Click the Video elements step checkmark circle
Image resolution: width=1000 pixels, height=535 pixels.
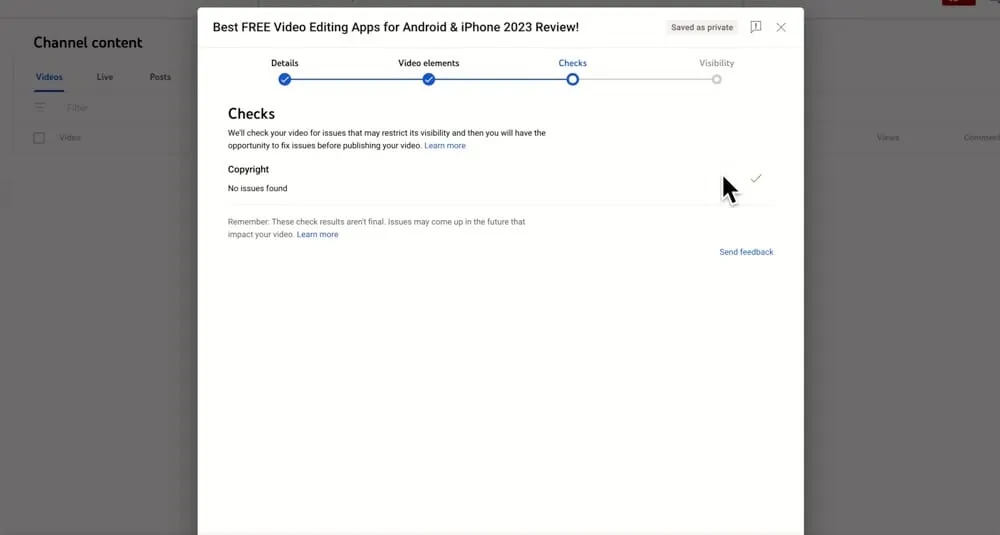[x=429, y=79]
